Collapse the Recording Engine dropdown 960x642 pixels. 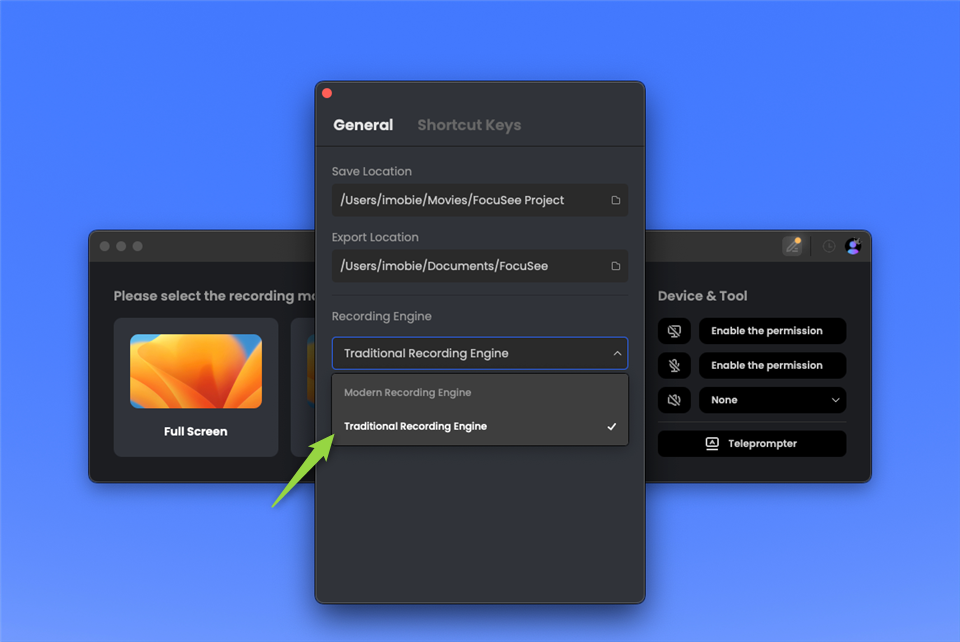tap(617, 353)
